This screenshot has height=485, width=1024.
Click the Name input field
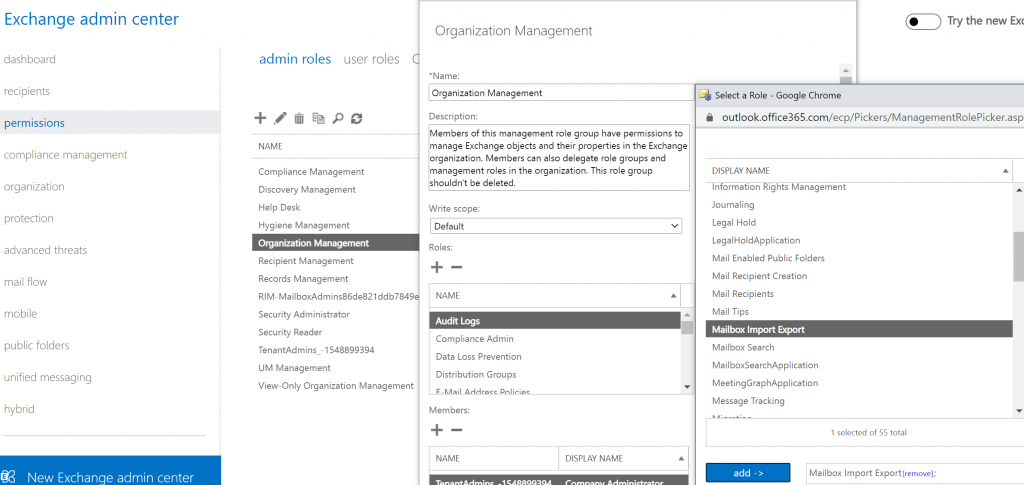(562, 93)
